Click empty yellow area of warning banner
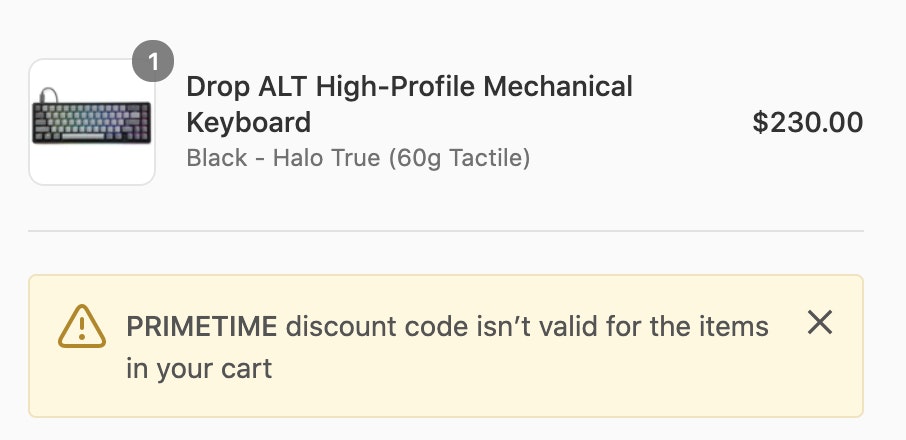This screenshot has width=906, height=440. tap(600, 385)
